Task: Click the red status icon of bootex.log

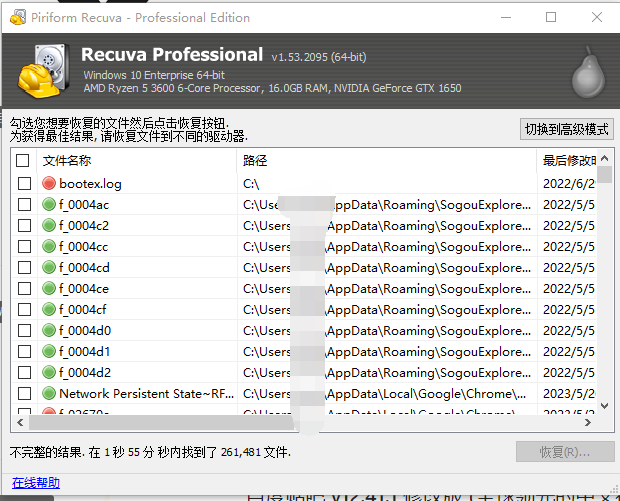Action: point(49,183)
